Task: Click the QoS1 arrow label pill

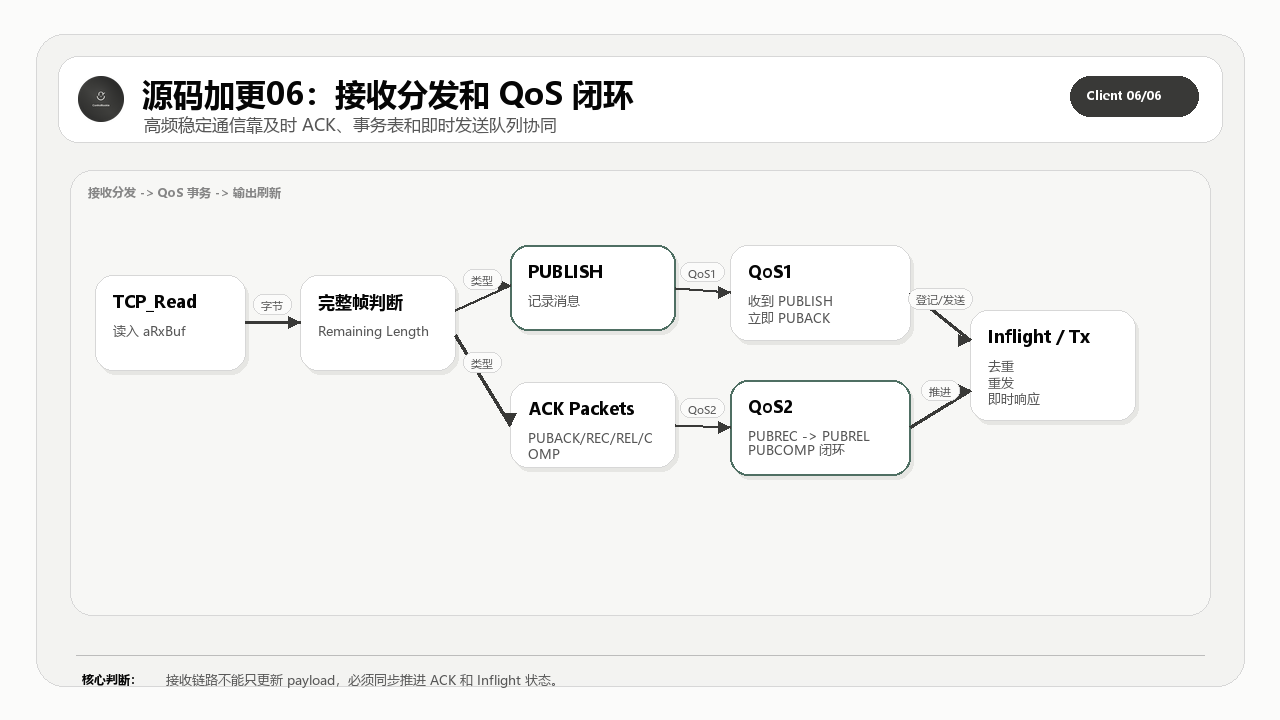Action: click(702, 274)
